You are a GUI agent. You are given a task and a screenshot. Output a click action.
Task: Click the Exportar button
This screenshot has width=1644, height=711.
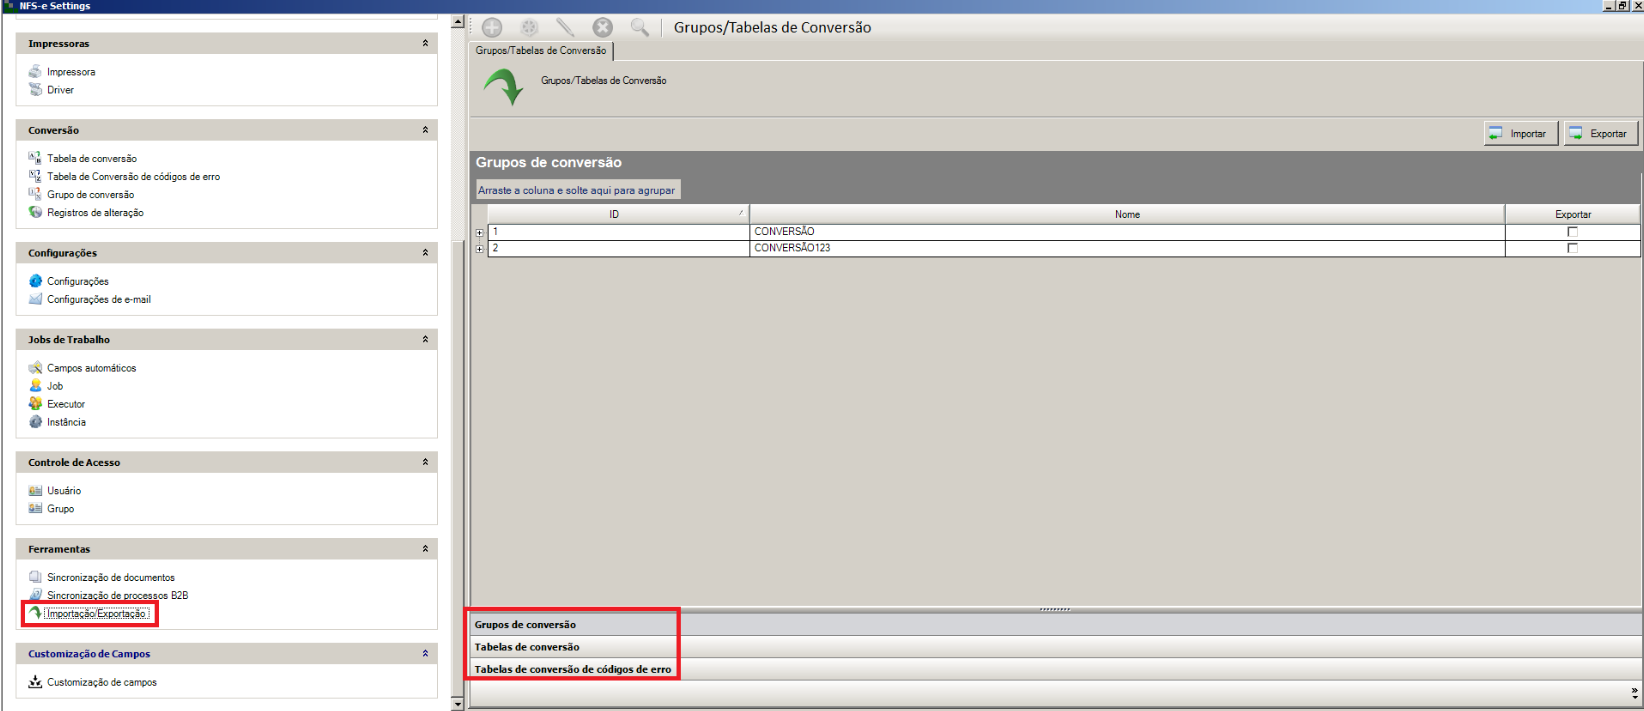pos(1601,133)
